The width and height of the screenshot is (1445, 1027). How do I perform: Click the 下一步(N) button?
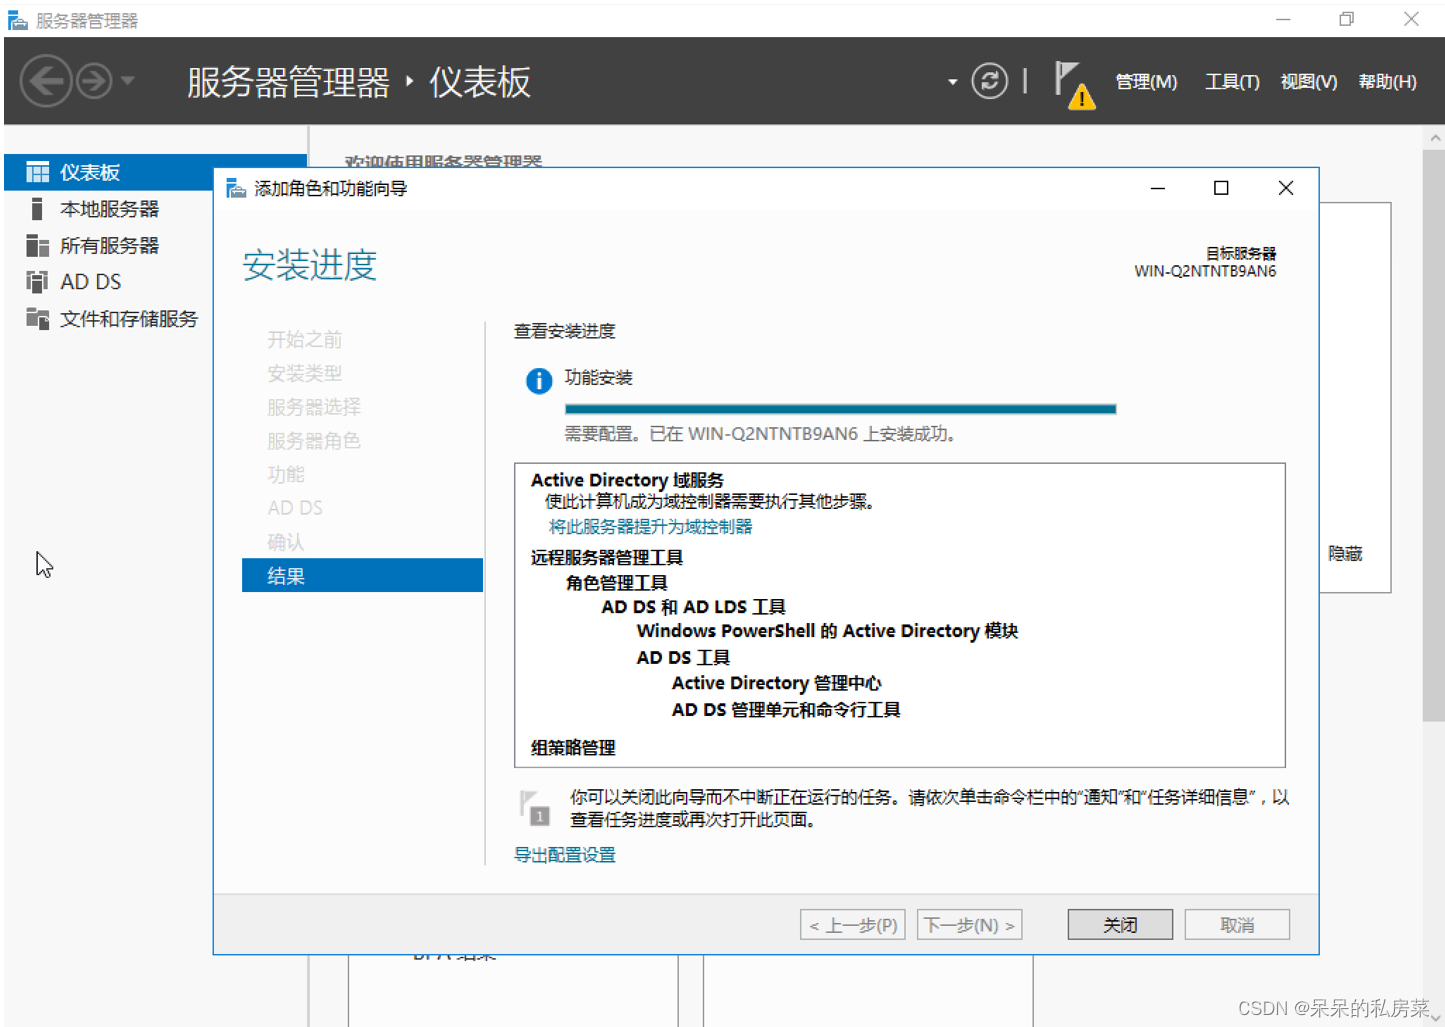pos(970,925)
